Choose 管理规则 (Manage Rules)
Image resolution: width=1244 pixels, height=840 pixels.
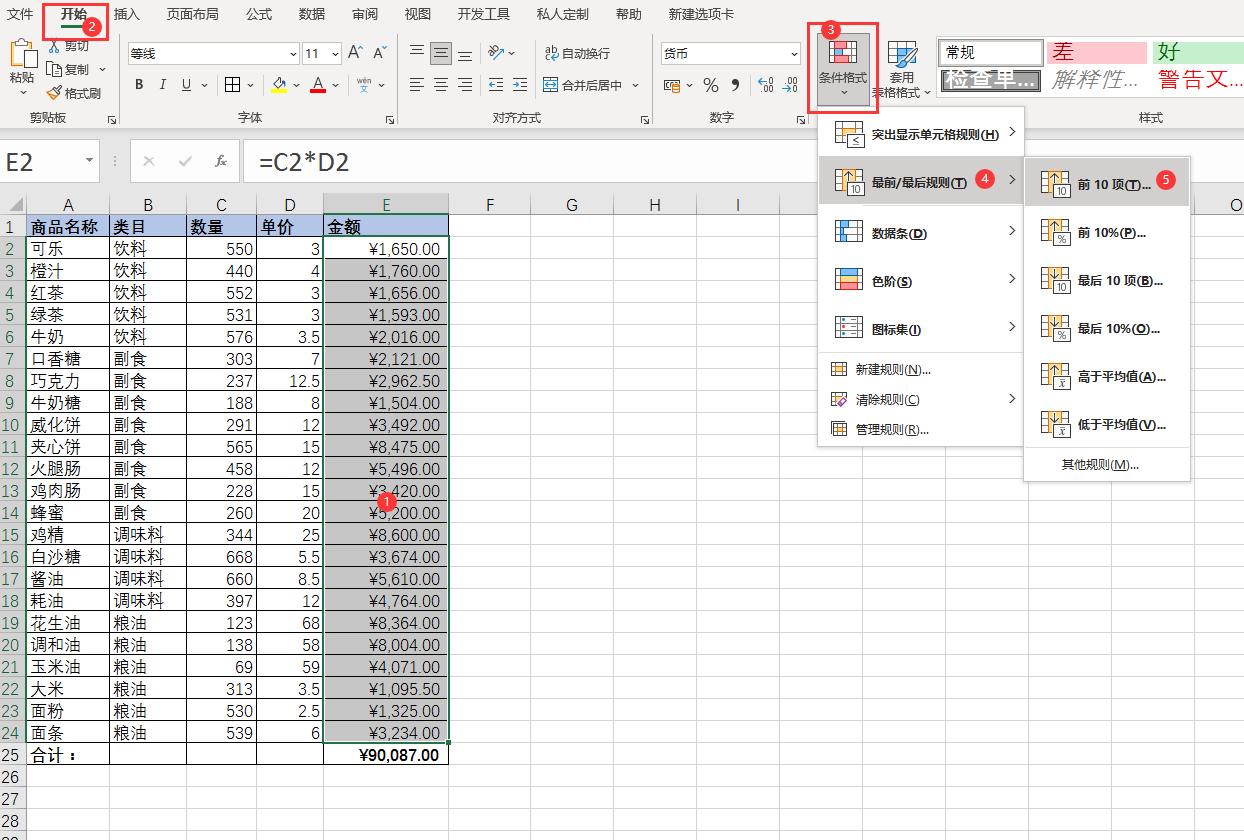[921, 430]
